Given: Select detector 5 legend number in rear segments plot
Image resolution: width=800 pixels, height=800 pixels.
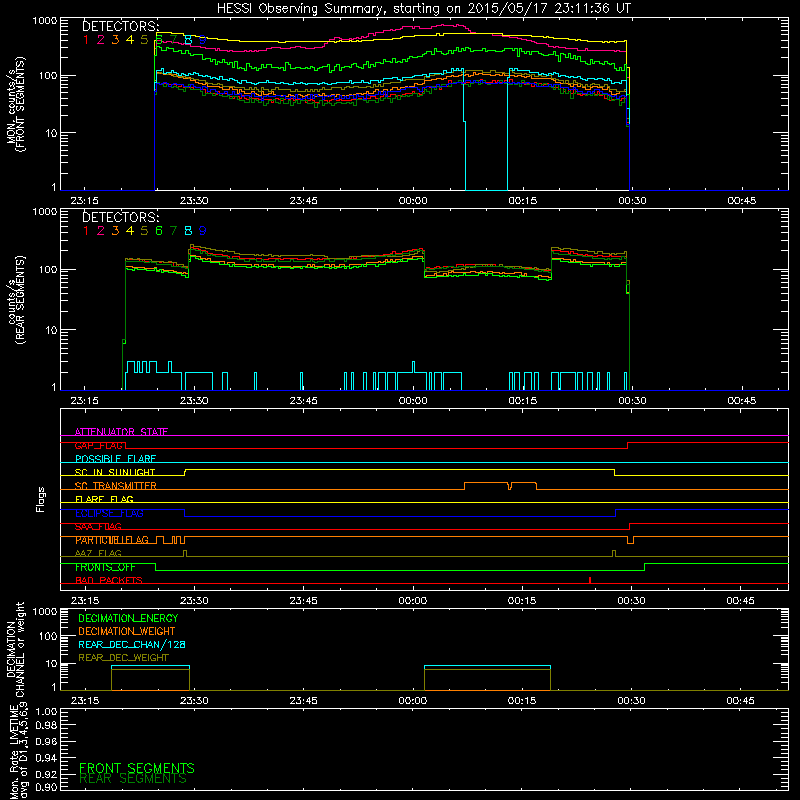Looking at the screenshot, I should tap(144, 231).
